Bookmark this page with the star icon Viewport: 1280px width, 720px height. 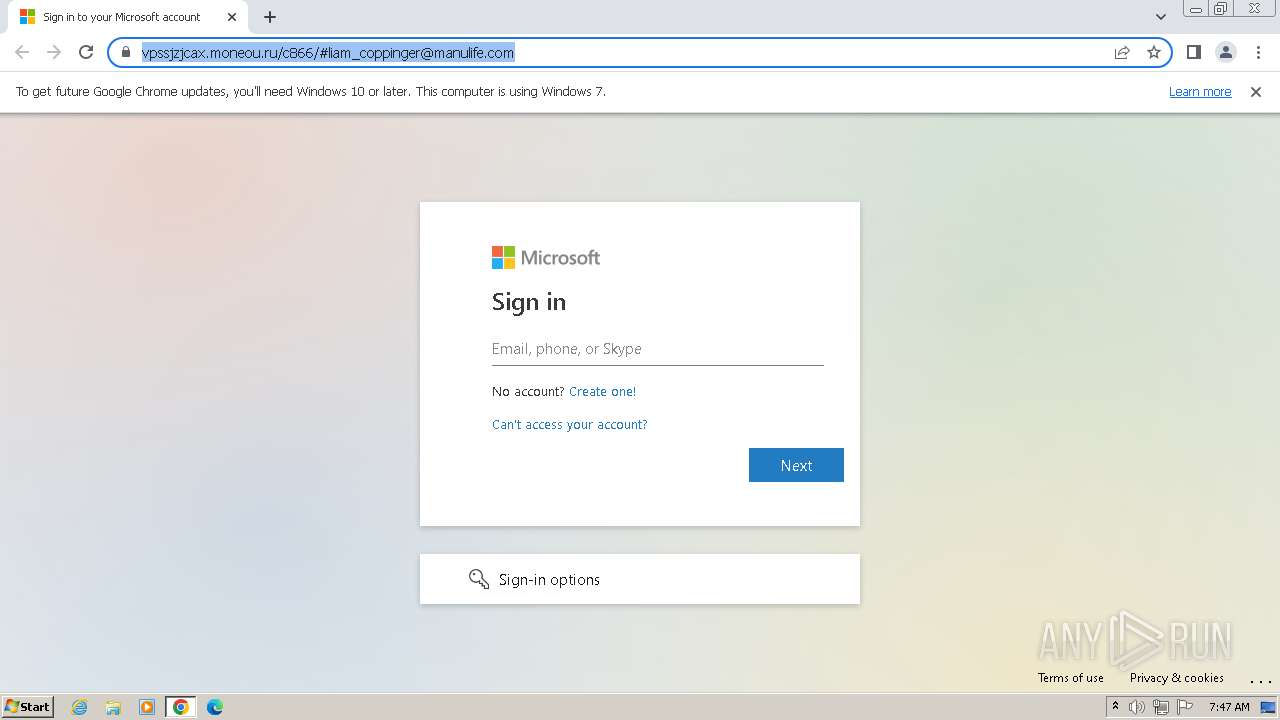pos(1154,52)
